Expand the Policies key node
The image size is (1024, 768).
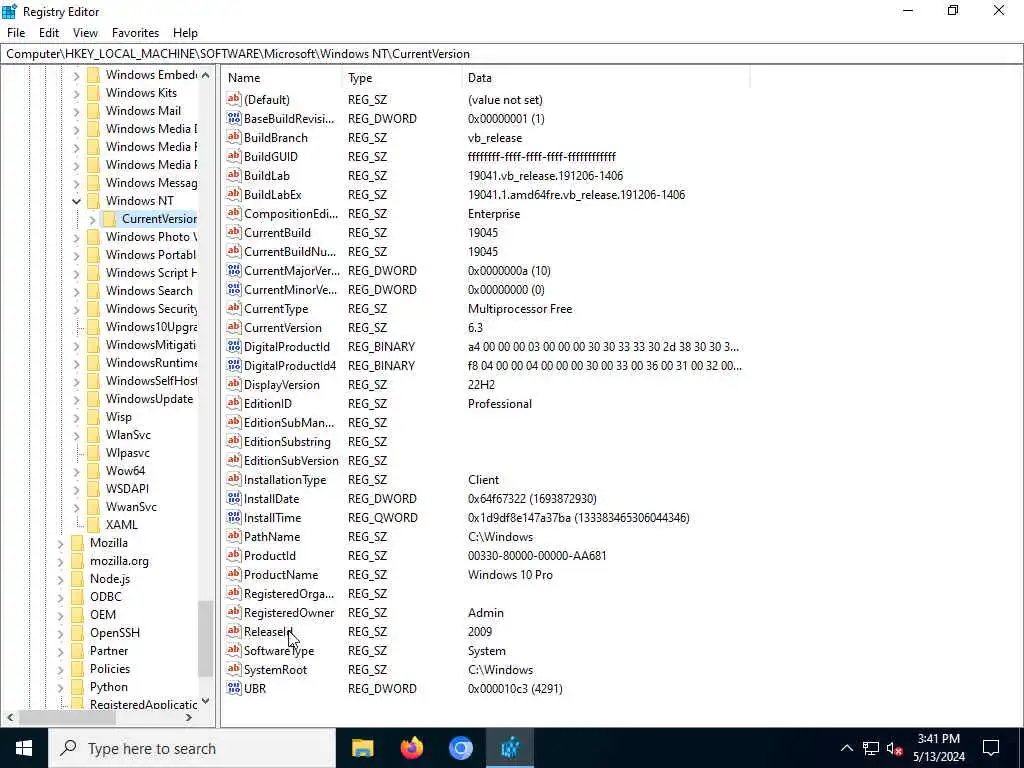tap(61, 669)
